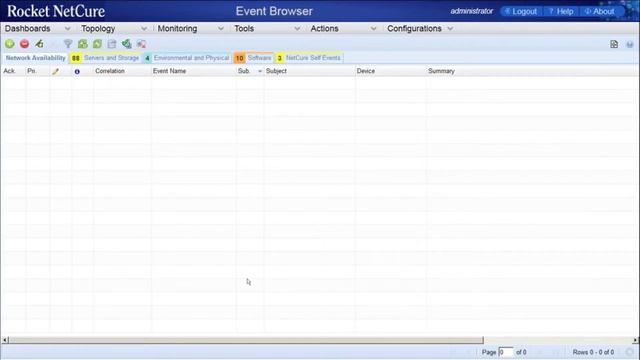Click the scrollbar right arrow
The image size is (640, 360).
635,340
